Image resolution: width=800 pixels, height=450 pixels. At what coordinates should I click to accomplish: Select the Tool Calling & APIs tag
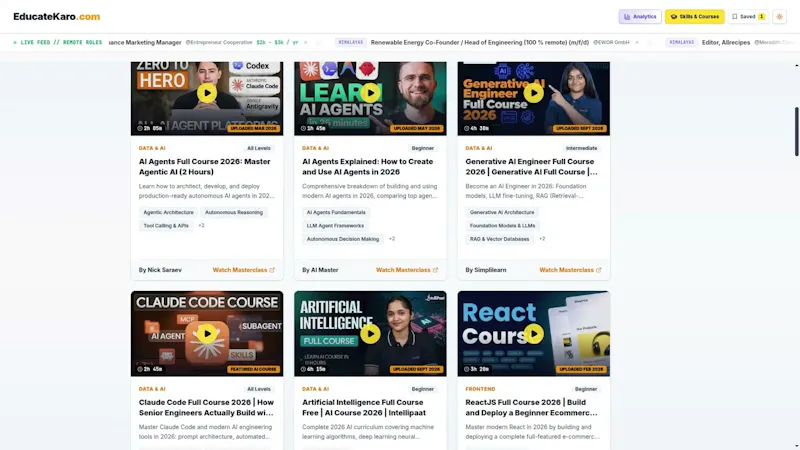[166, 226]
